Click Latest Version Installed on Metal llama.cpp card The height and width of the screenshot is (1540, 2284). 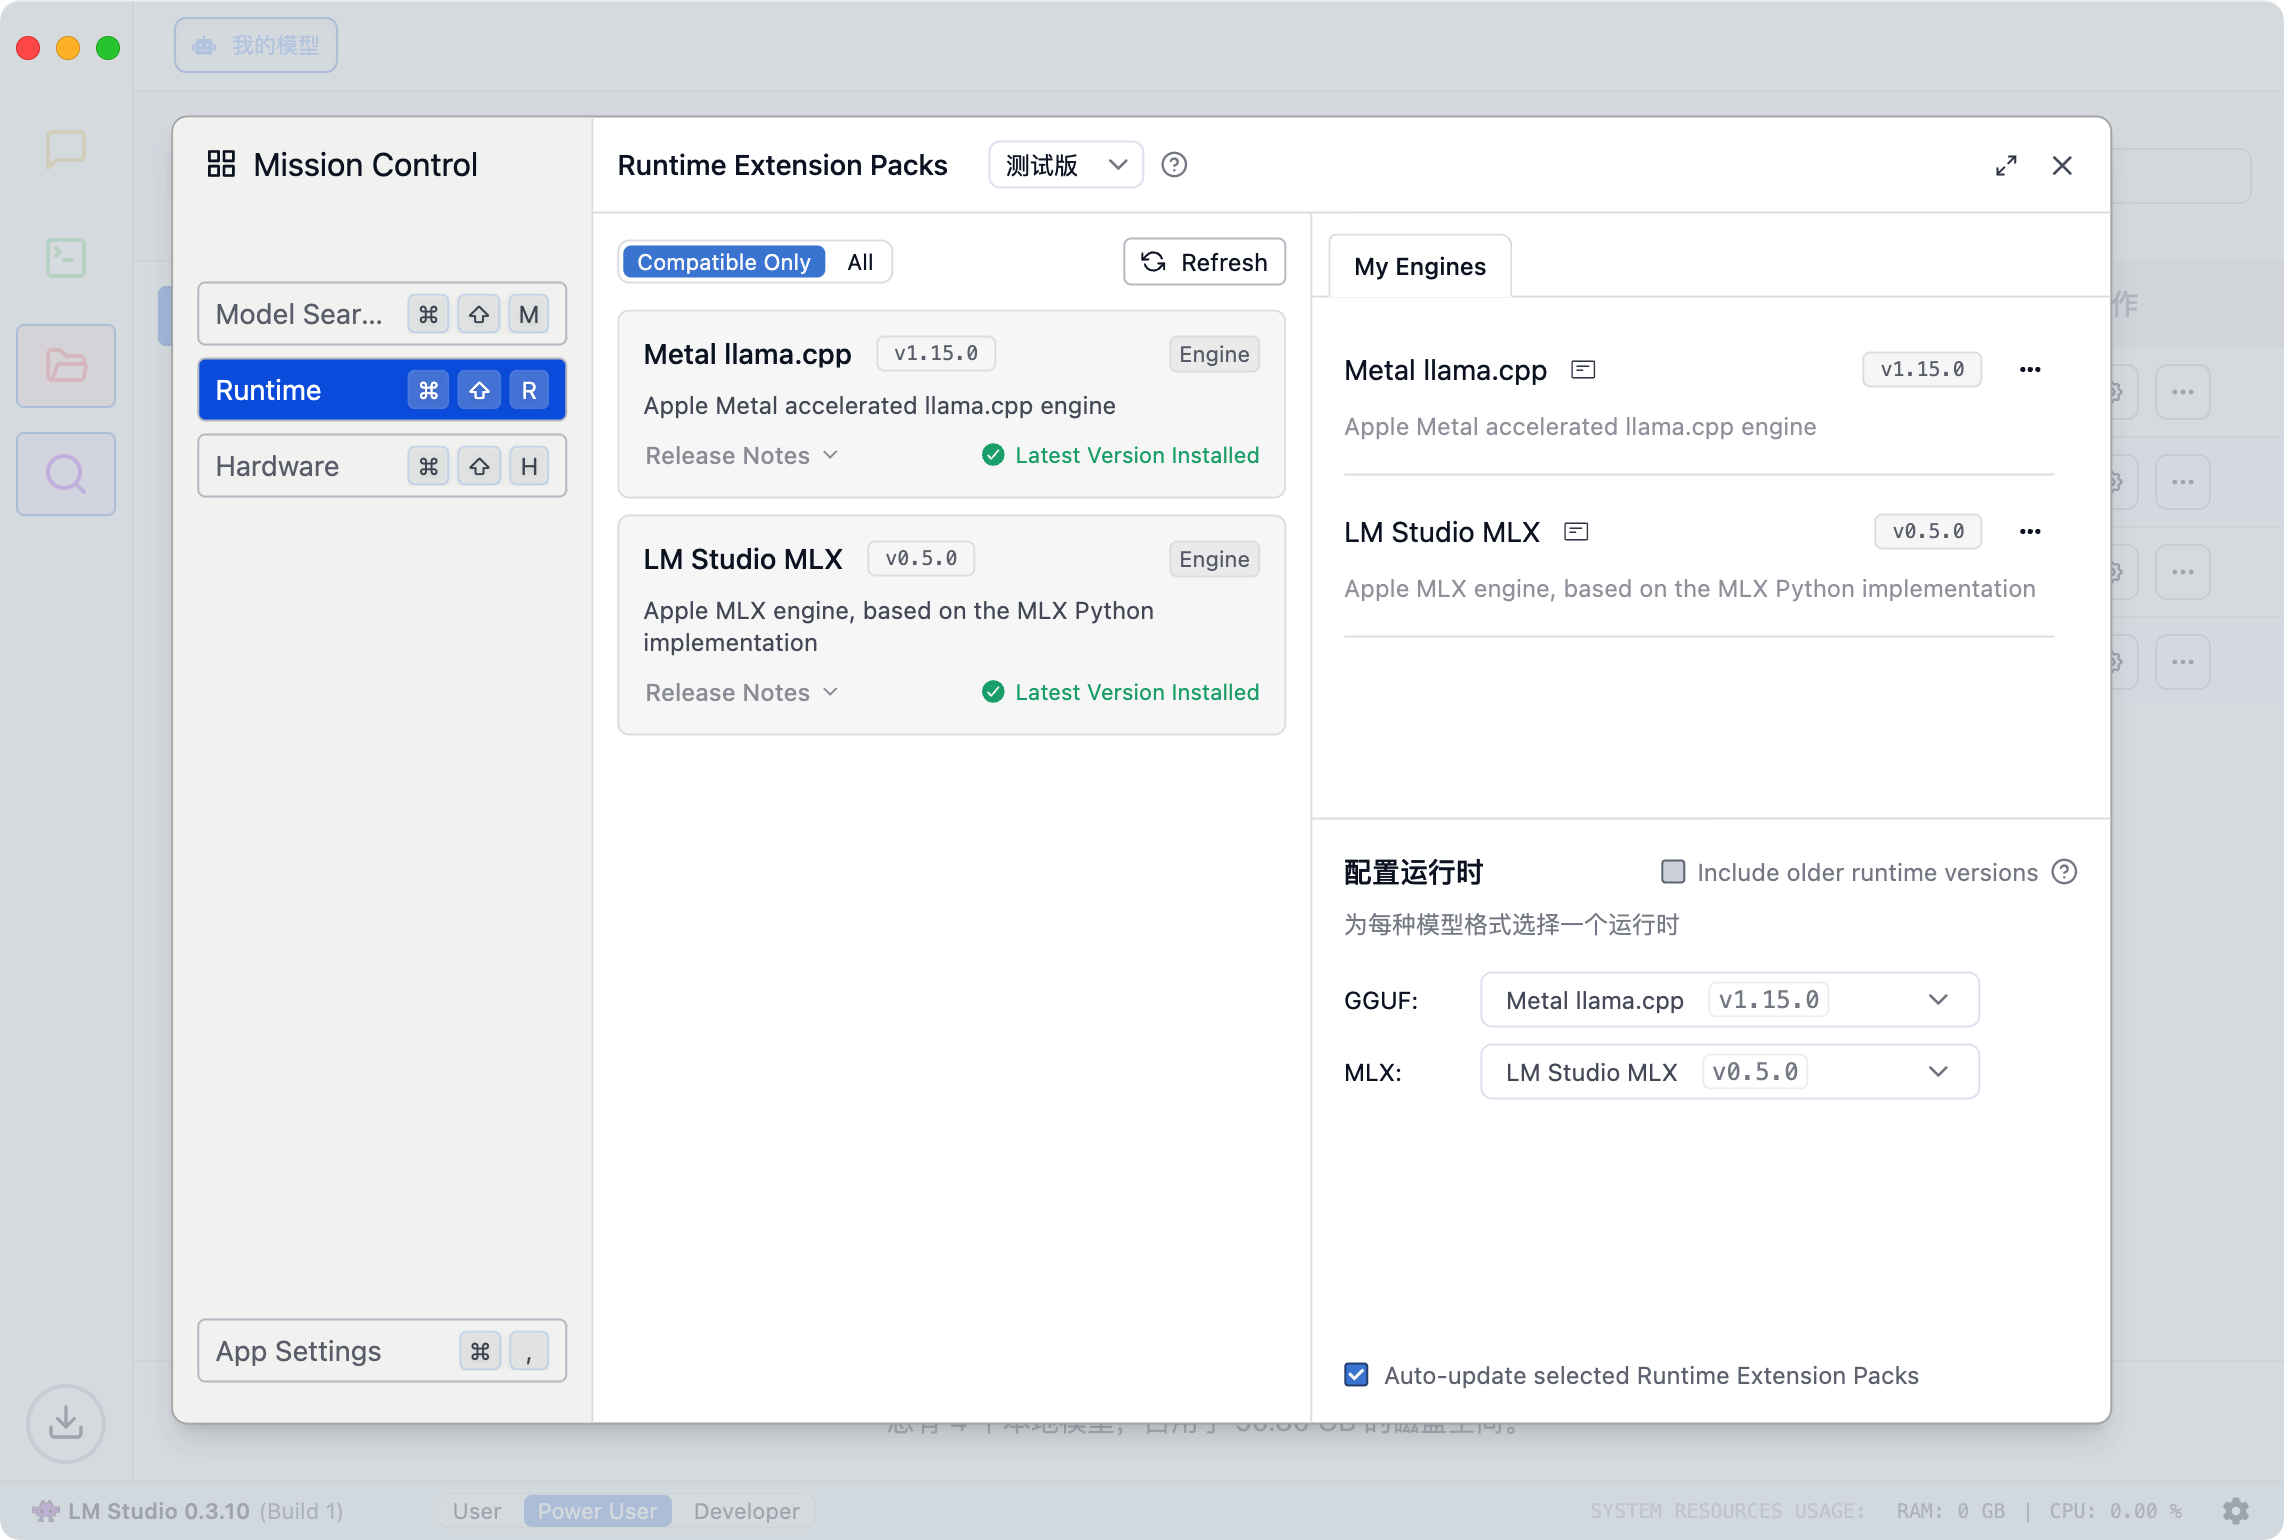tap(1137, 455)
